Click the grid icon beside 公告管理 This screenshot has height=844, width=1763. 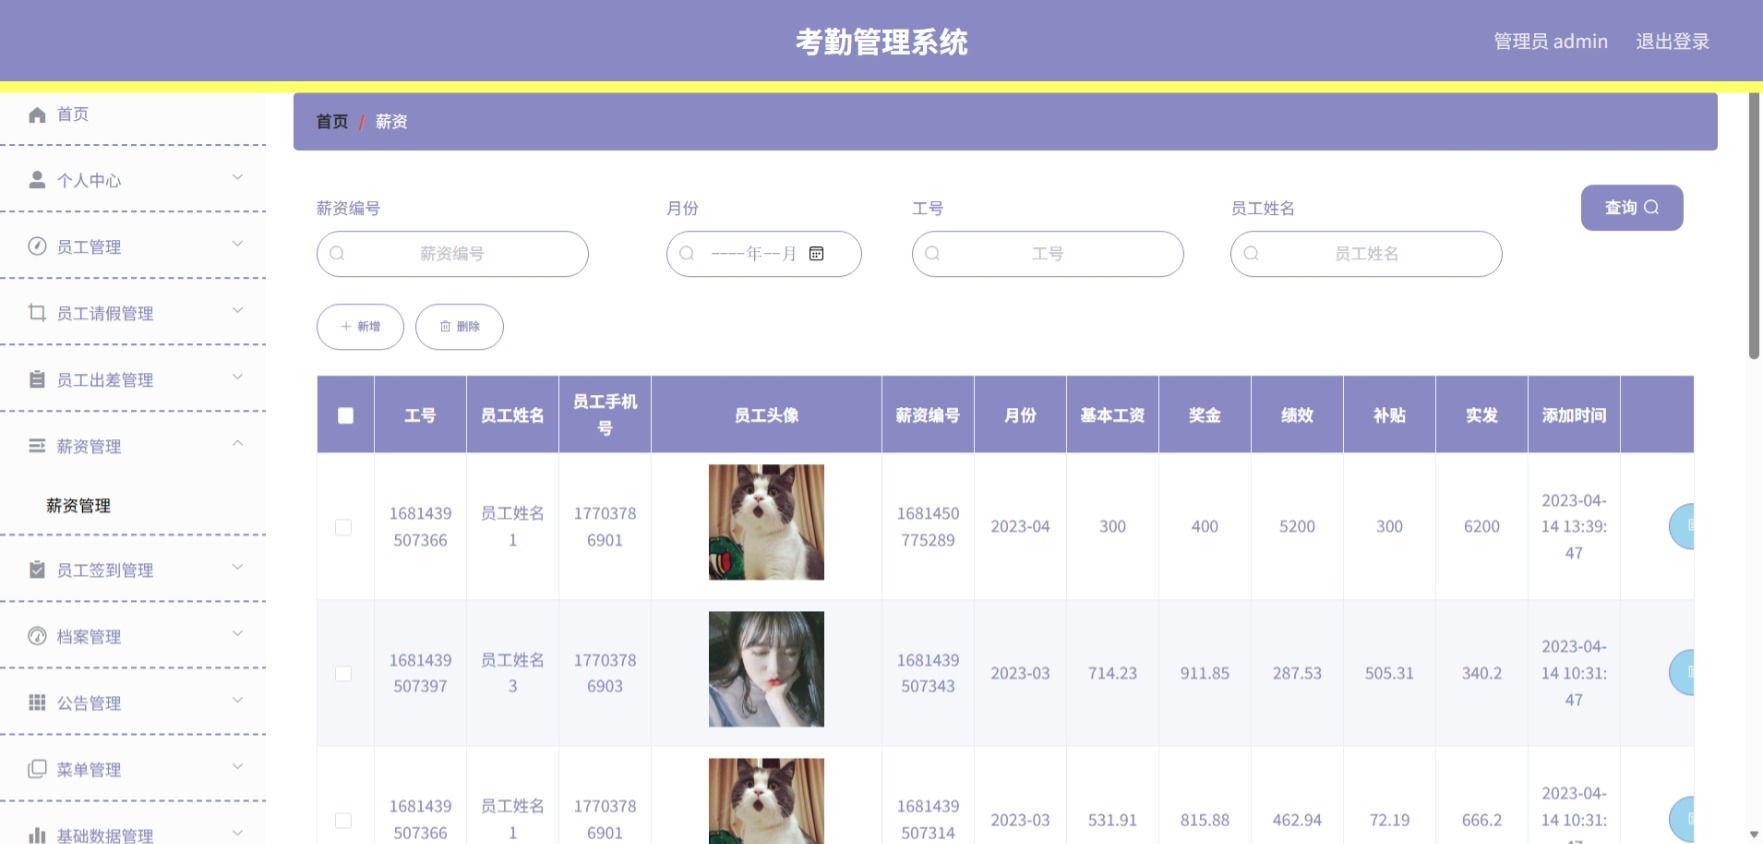coord(37,702)
